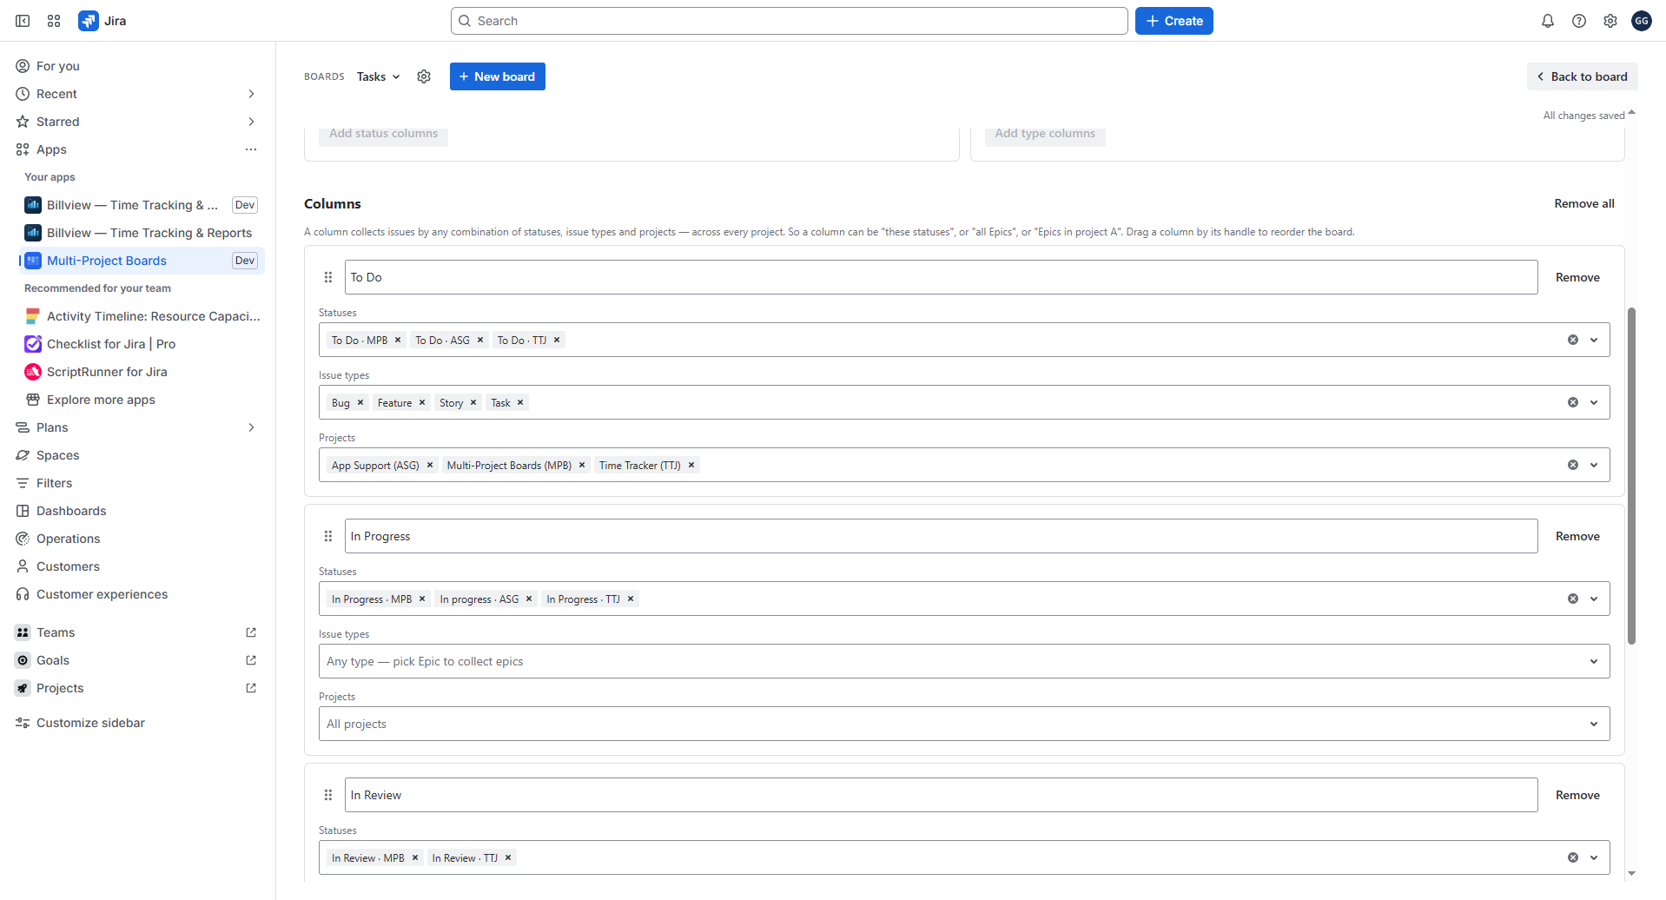Viewport: 1666px width, 900px height.
Task: Open the Apps more options ellipsis
Action: 251,150
